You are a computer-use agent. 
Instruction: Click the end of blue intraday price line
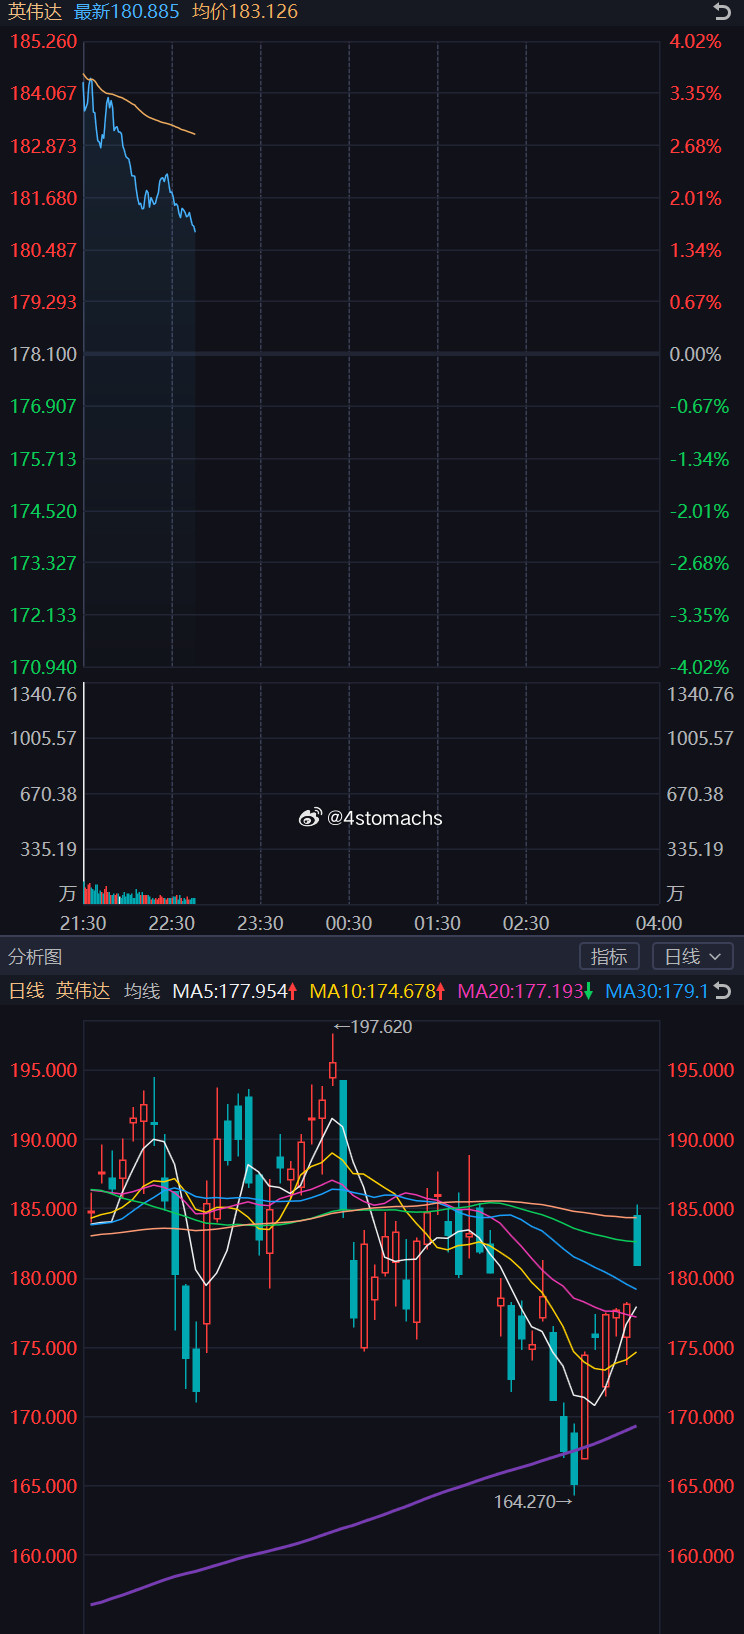click(194, 231)
